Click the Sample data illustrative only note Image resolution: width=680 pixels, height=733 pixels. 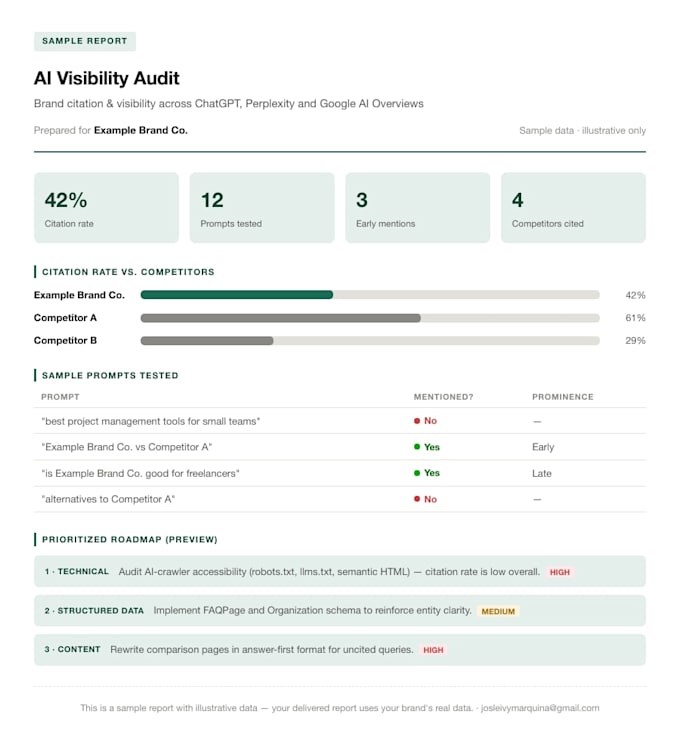click(x=582, y=130)
